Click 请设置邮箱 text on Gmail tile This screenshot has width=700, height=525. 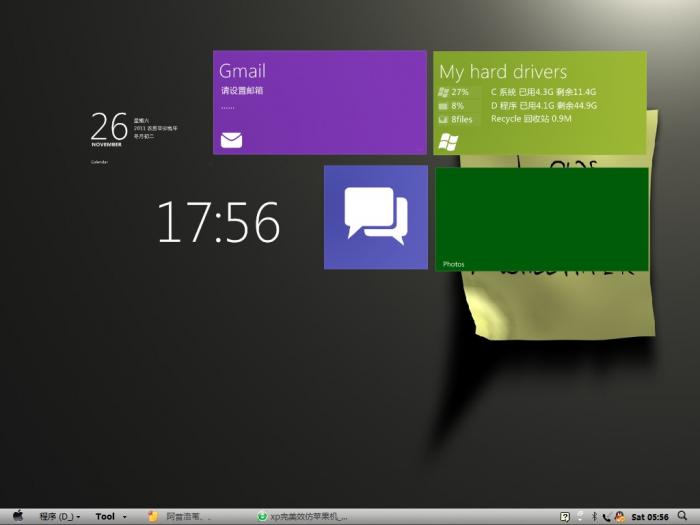[x=242, y=91]
